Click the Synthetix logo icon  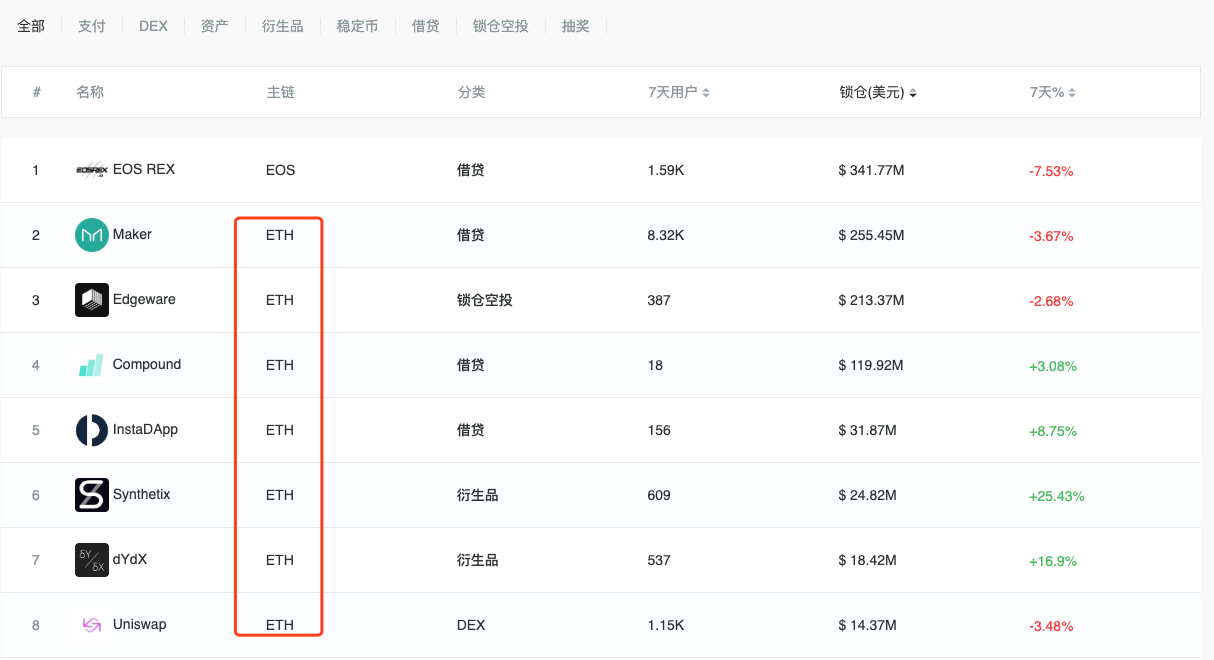click(92, 495)
